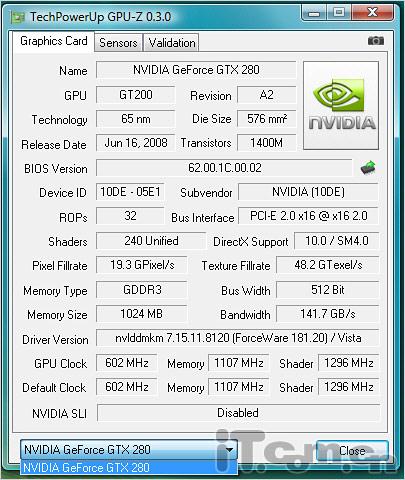The width and height of the screenshot is (405, 480).
Task: Open the Validation tab
Action: tap(172, 42)
